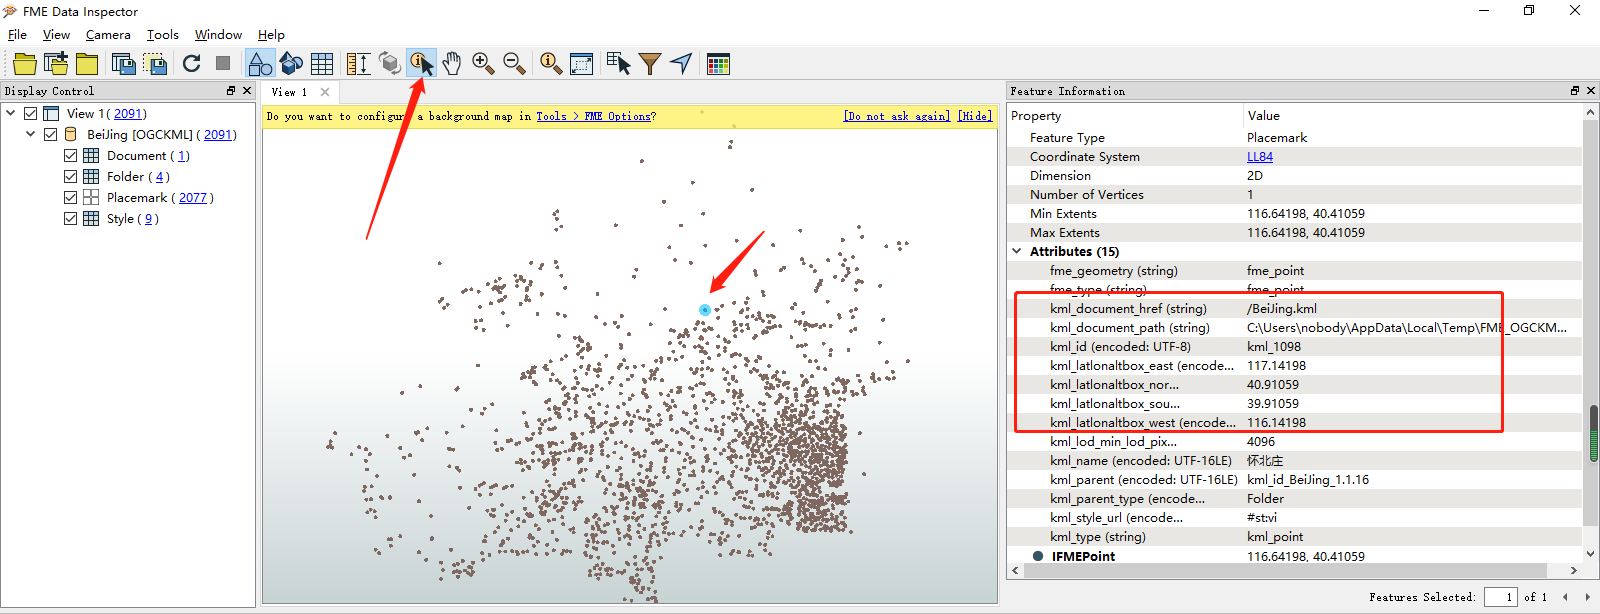The image size is (1600, 614).
Task: Click the Hide link in banner
Action: pyautogui.click(x=975, y=117)
